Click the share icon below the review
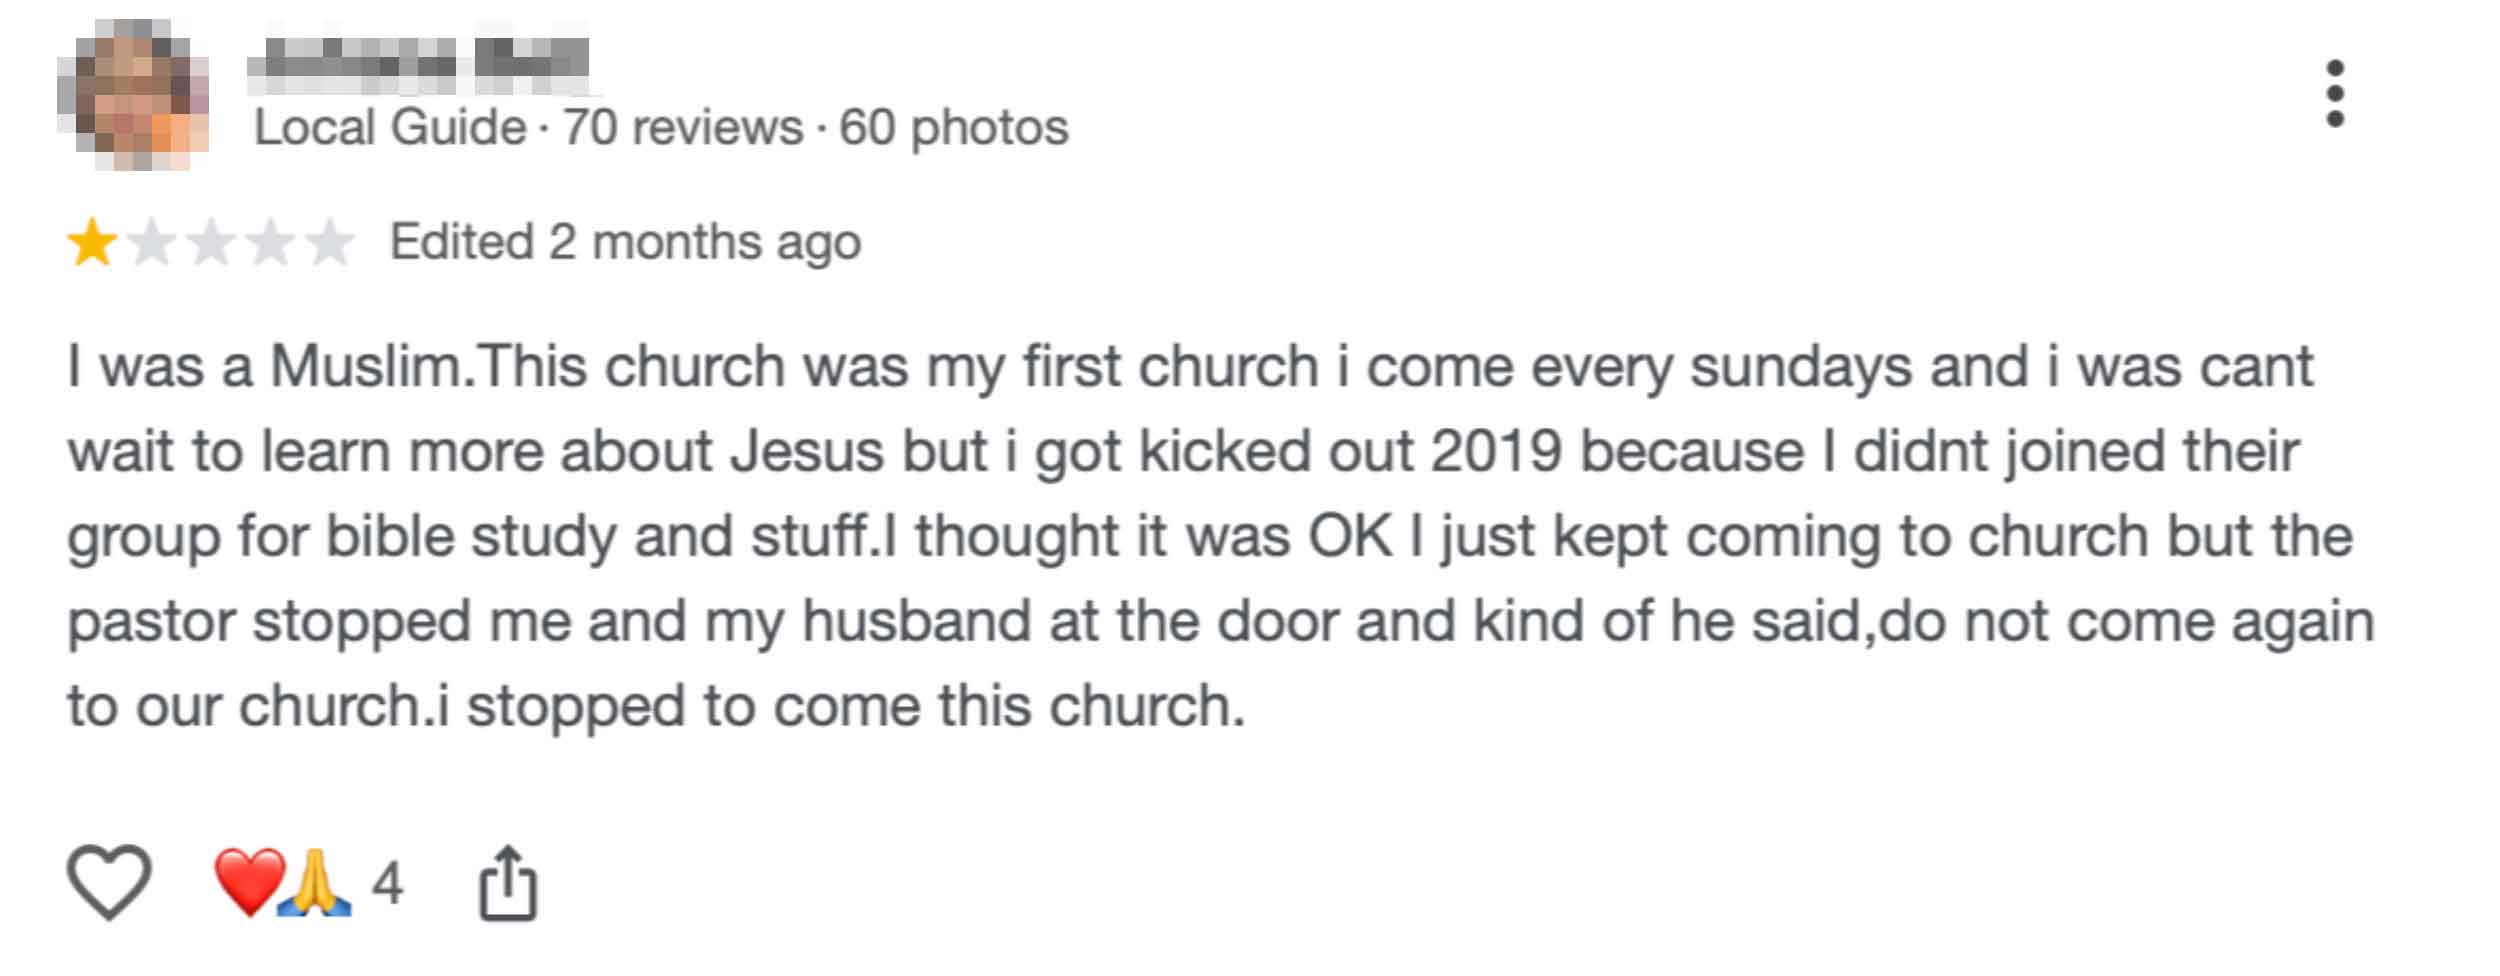2500x976 pixels. [508, 883]
